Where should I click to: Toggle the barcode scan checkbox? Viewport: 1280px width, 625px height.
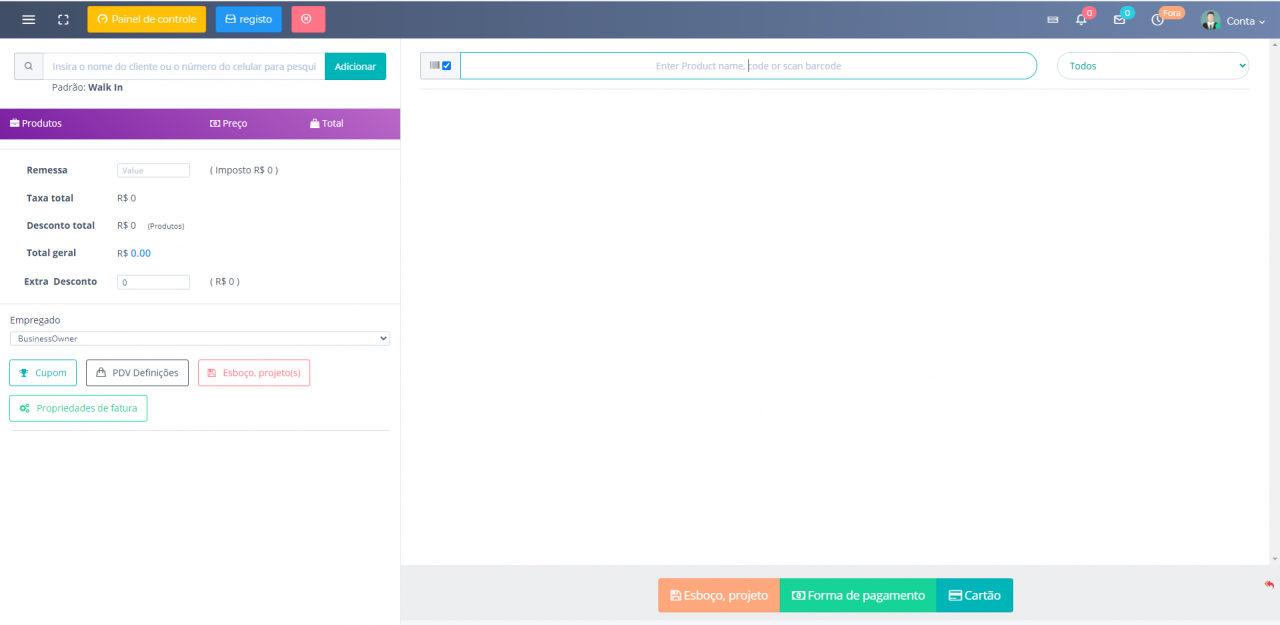(x=446, y=66)
